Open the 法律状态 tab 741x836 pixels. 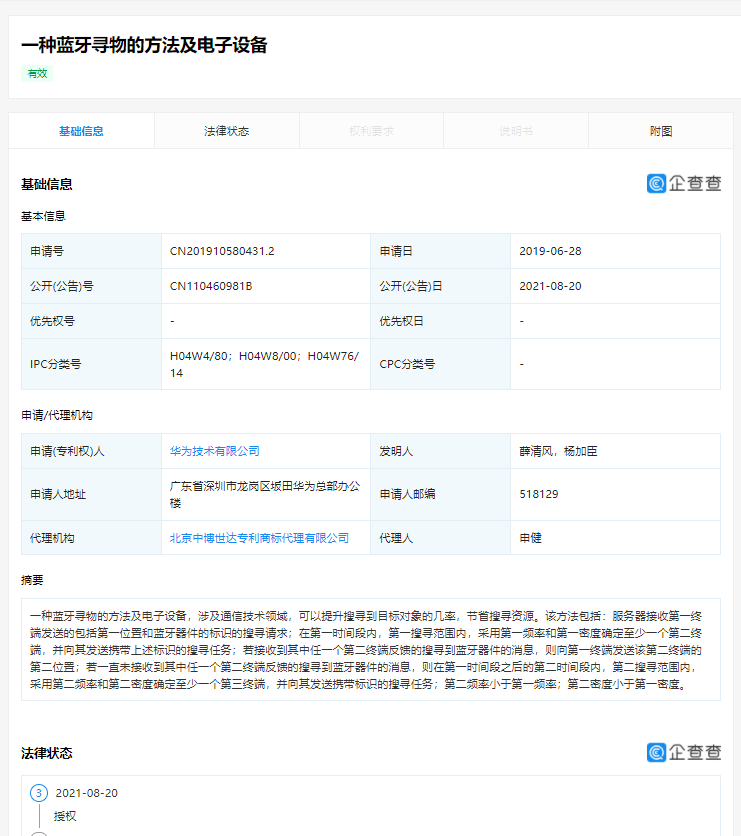226,131
